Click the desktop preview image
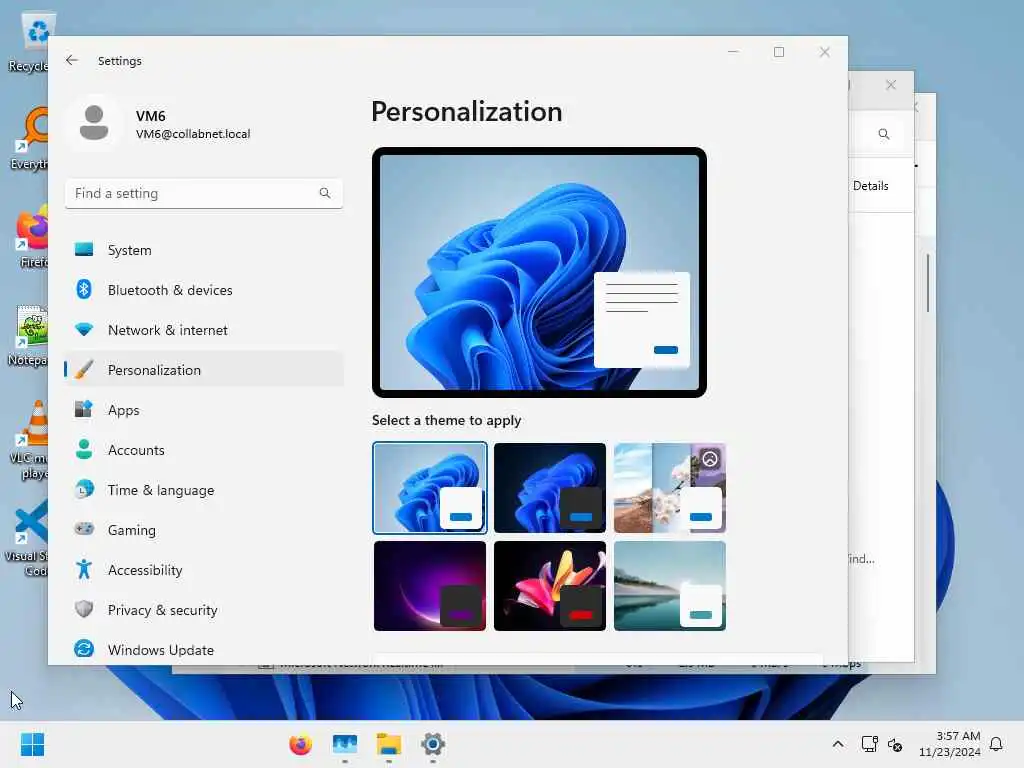The height and width of the screenshot is (768, 1024). tap(539, 272)
